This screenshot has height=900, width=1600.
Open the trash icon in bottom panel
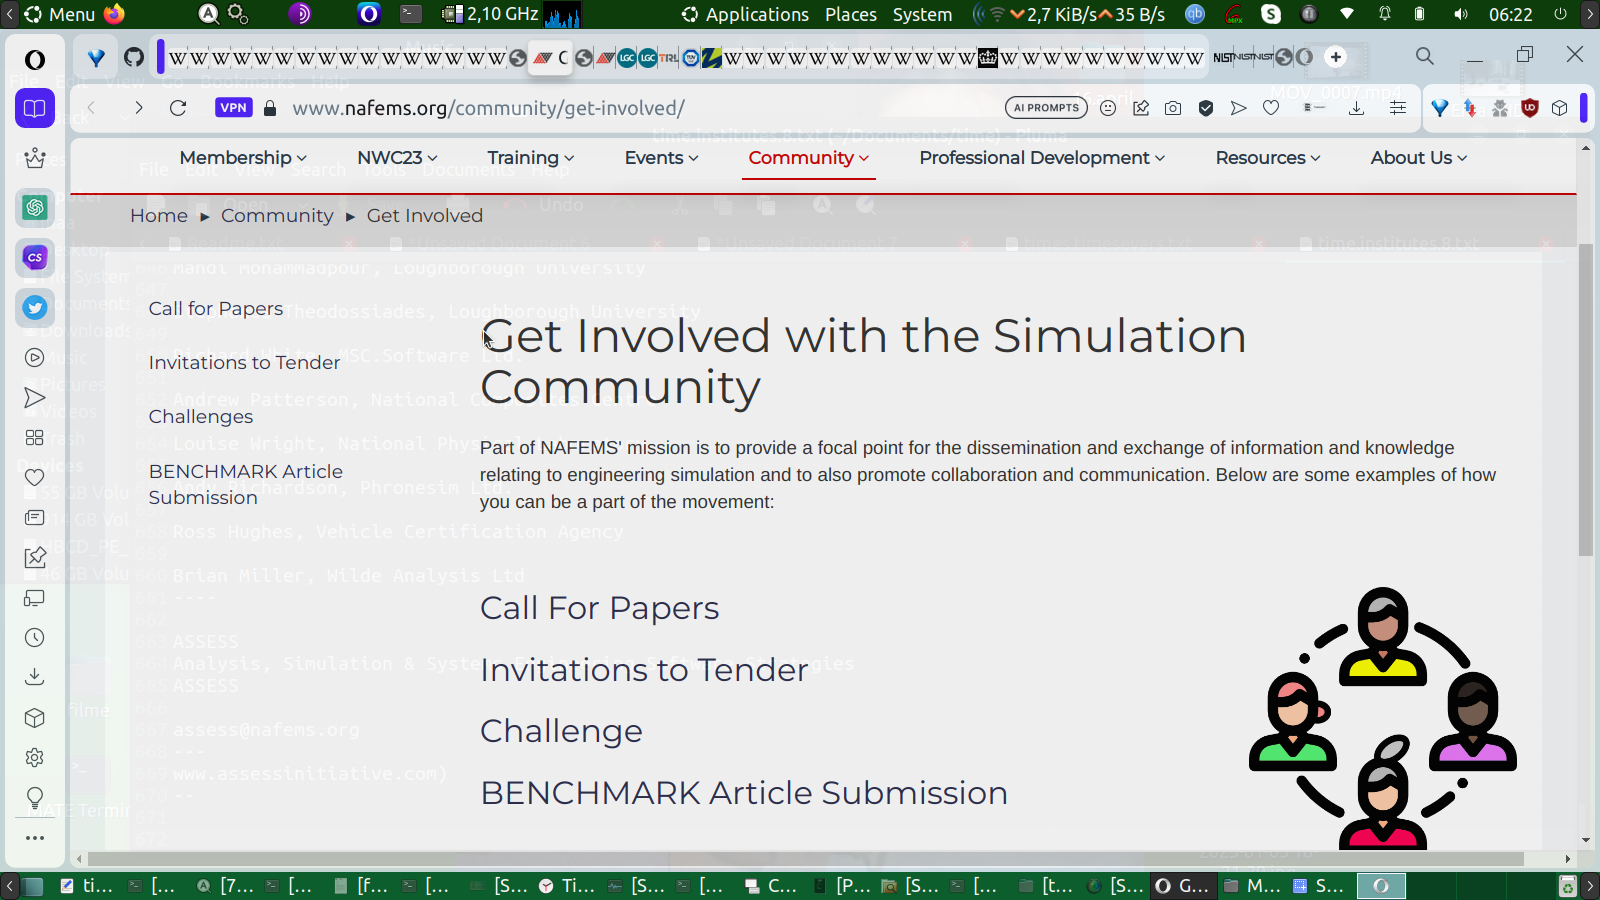[x=1568, y=886]
